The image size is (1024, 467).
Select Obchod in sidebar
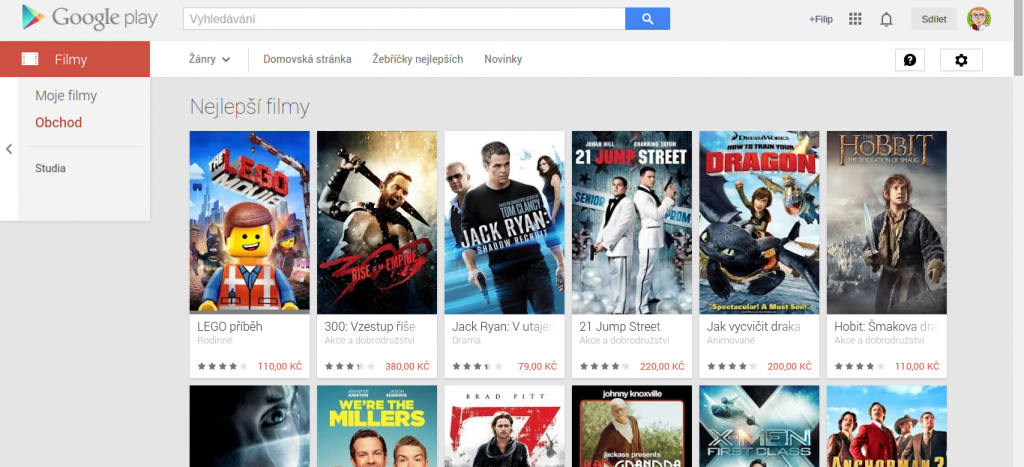coord(59,123)
